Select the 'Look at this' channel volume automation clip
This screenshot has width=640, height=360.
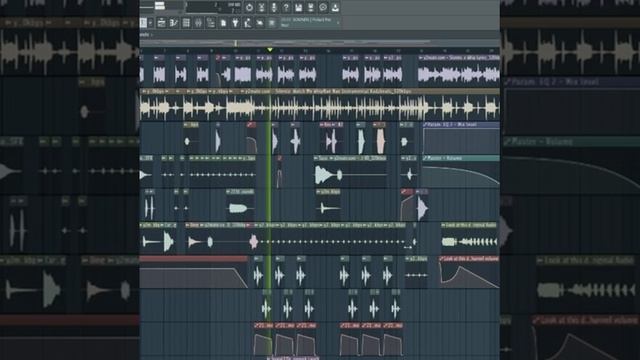(469, 272)
